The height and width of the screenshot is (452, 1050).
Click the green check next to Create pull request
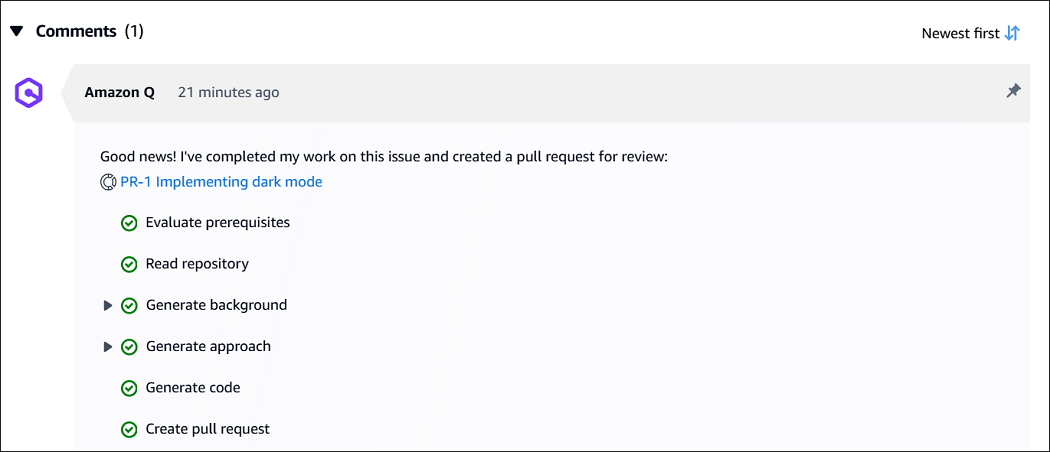pyautogui.click(x=129, y=430)
